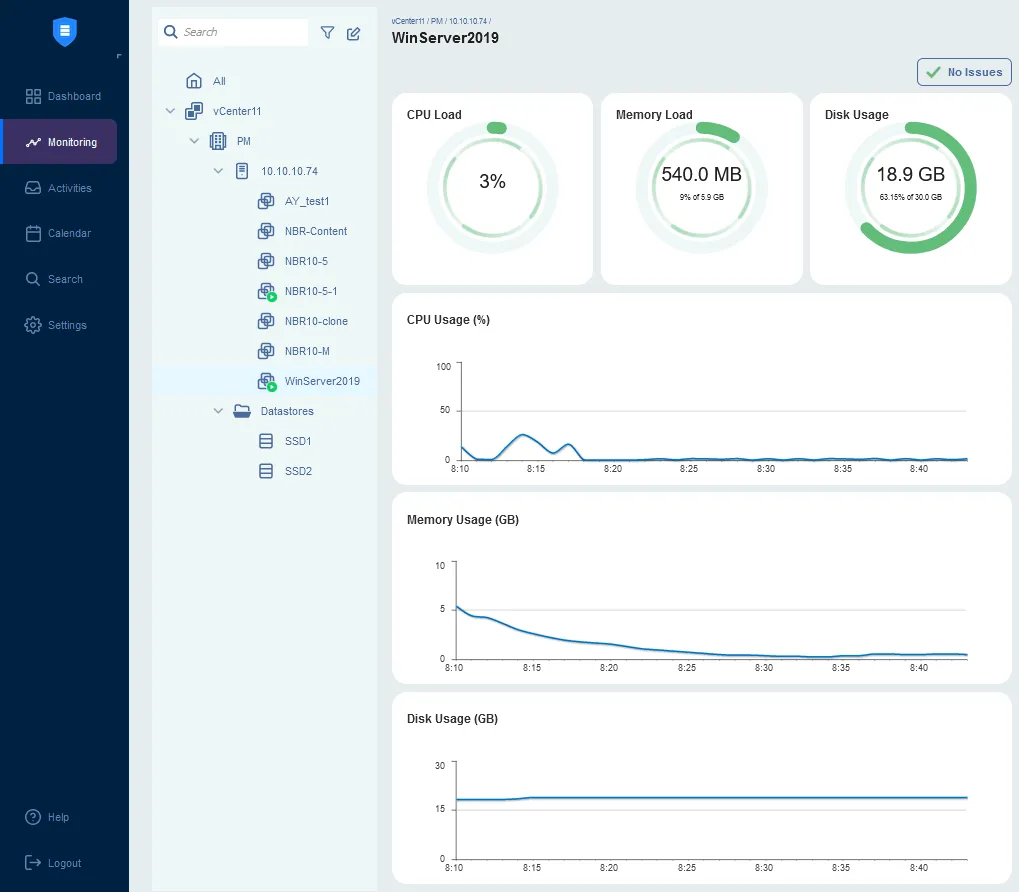Screen dimensions: 1019x892
Task: Focus the inventory Search field
Action: pos(240,32)
